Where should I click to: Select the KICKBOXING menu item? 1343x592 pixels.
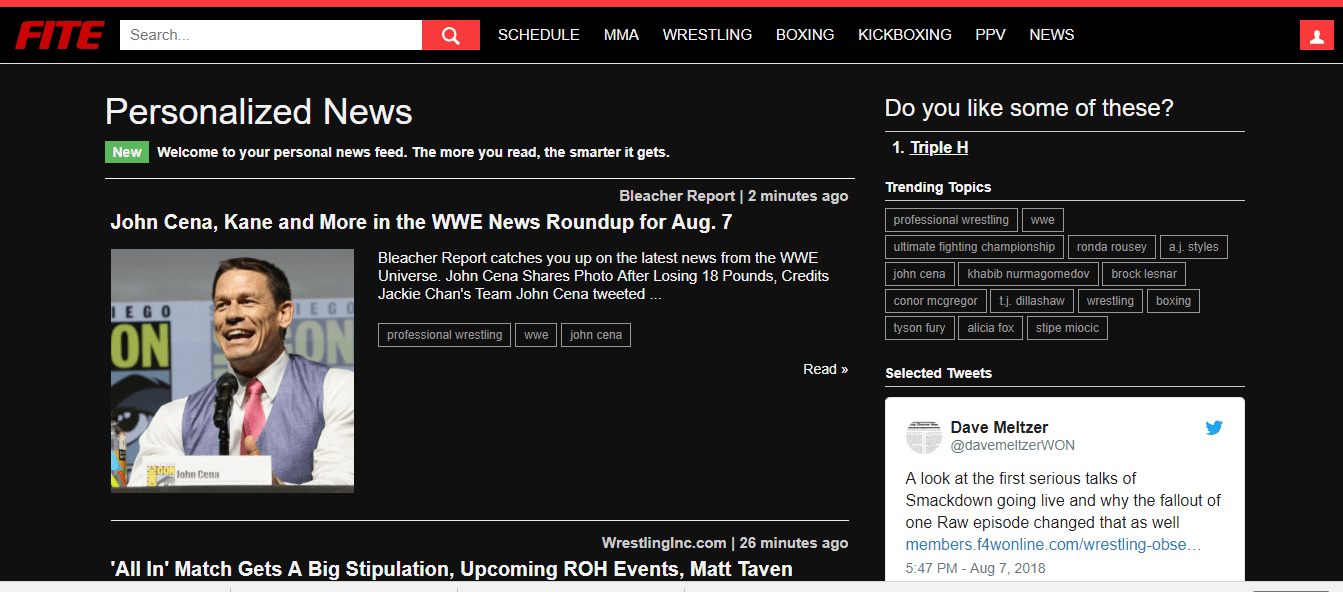point(904,35)
